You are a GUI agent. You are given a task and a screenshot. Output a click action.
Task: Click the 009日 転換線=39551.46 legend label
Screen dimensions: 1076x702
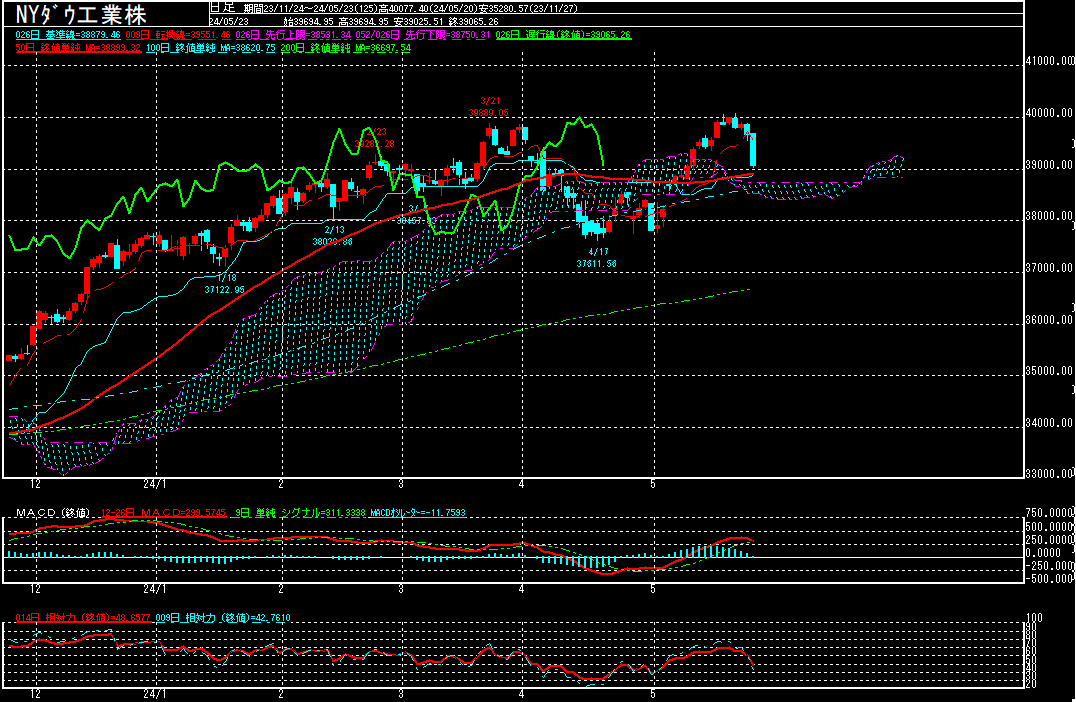(x=178, y=34)
